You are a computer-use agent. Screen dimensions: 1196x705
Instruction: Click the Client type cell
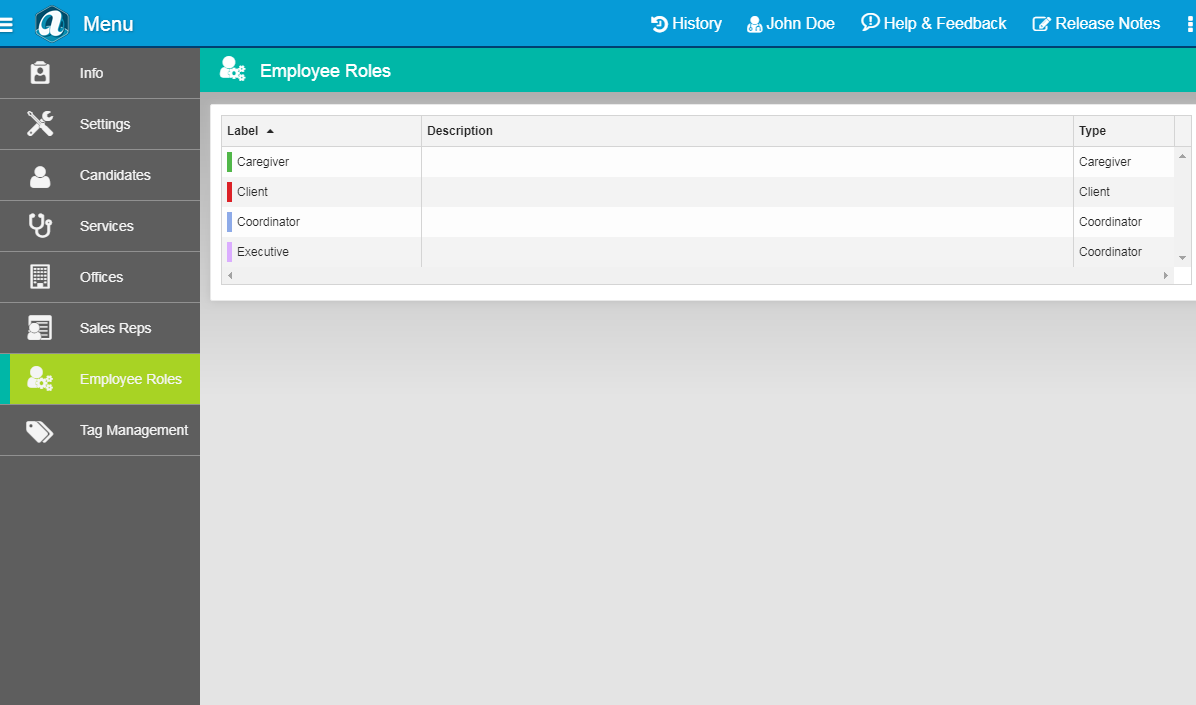coord(1124,192)
